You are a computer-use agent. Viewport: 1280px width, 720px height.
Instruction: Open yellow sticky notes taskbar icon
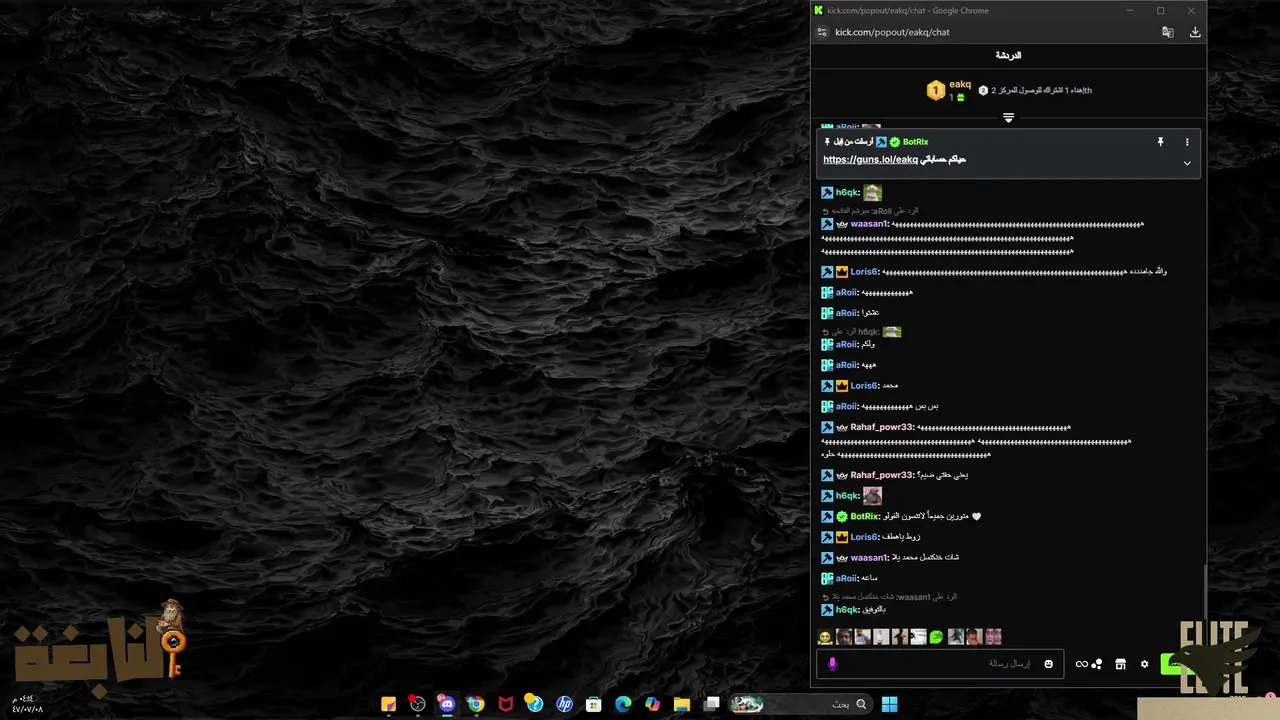point(389,704)
